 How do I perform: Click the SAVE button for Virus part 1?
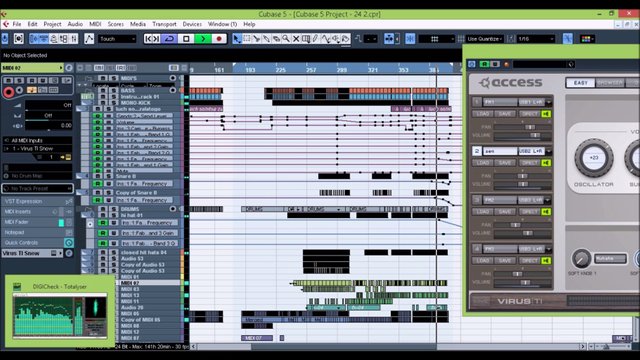pyautogui.click(x=505, y=114)
